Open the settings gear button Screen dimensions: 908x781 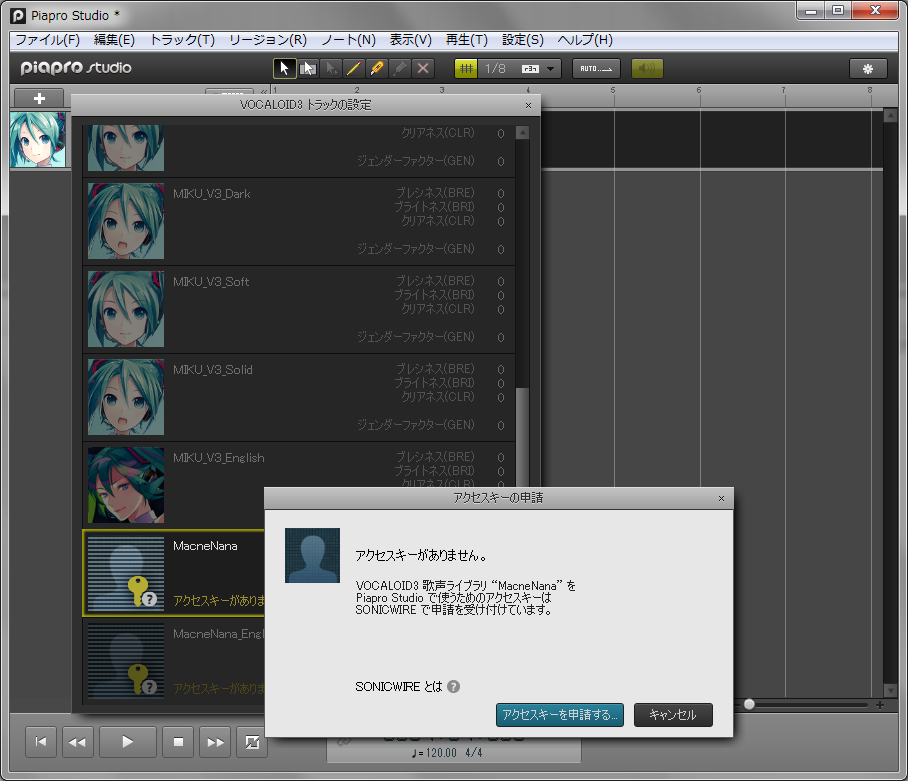867,68
